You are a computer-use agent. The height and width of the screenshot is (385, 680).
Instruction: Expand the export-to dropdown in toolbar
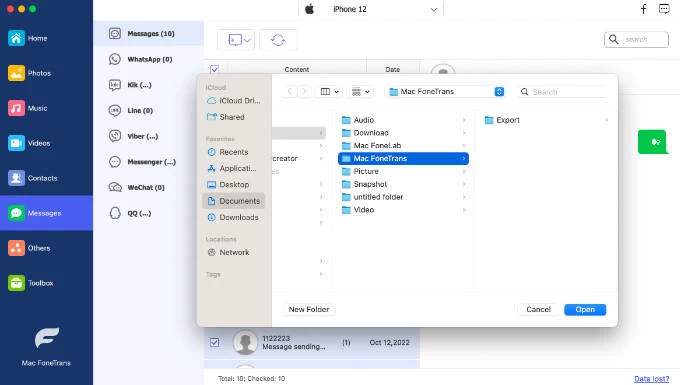pos(235,40)
